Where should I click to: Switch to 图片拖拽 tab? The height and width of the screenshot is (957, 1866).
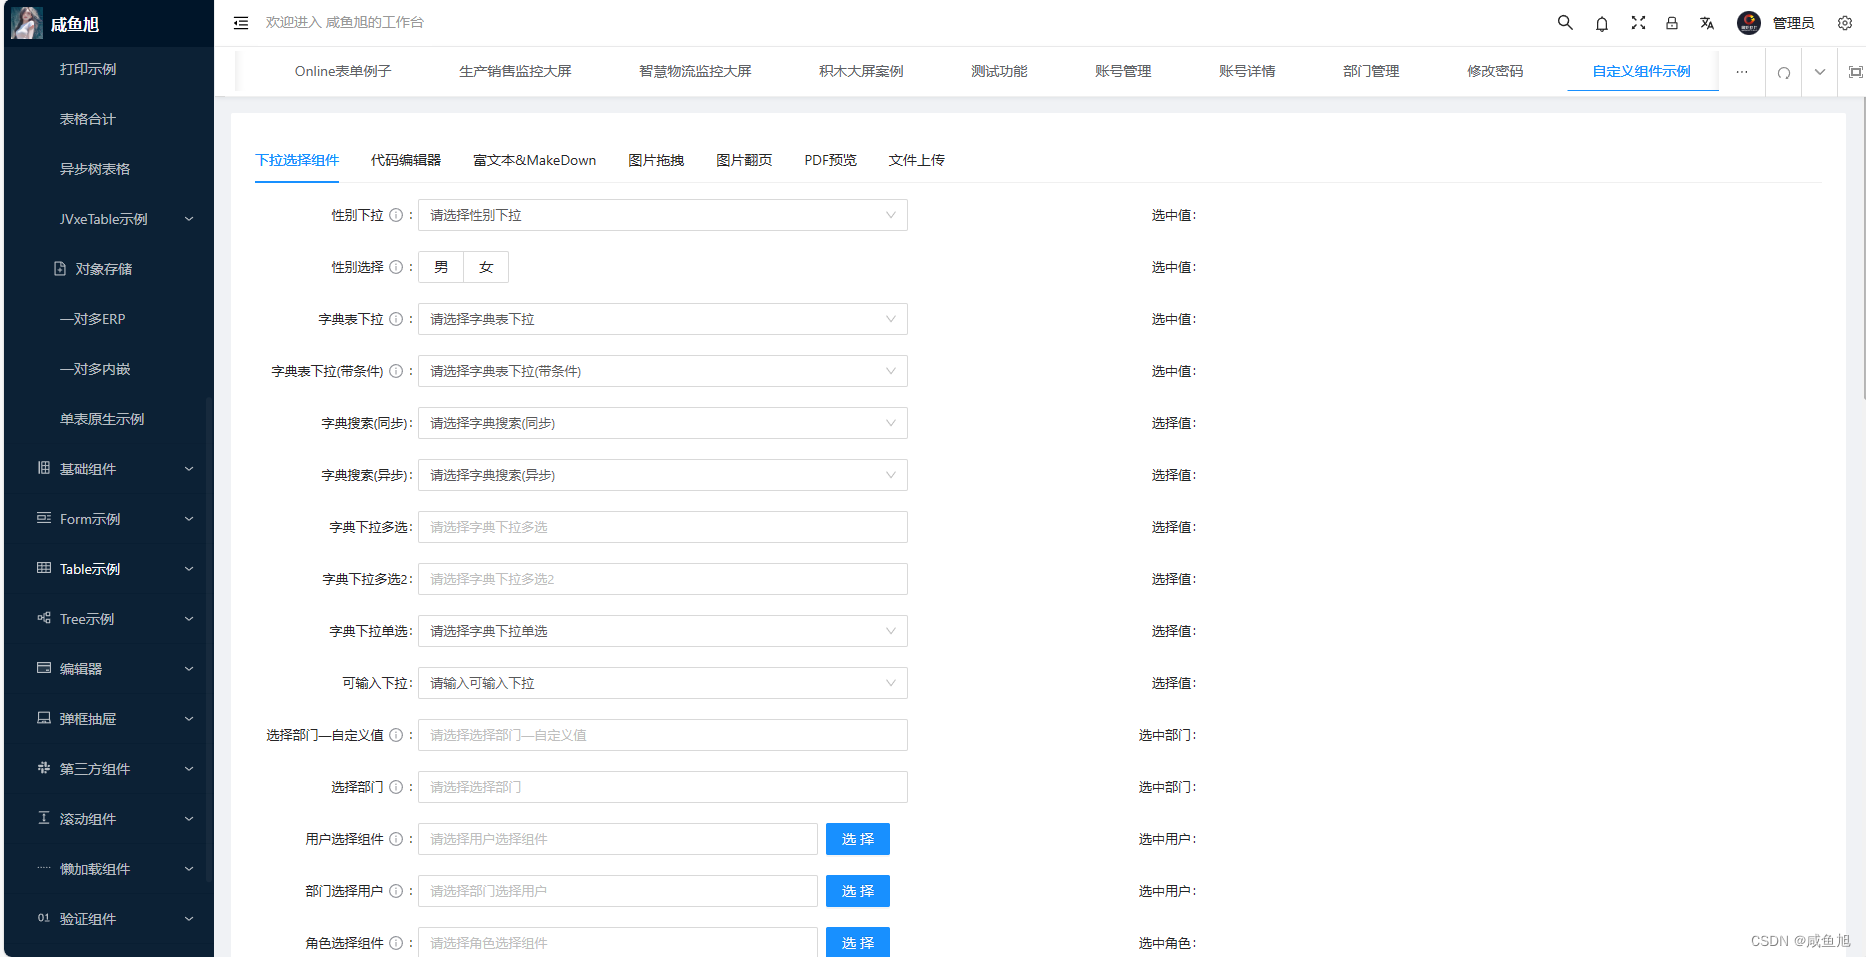[656, 160]
